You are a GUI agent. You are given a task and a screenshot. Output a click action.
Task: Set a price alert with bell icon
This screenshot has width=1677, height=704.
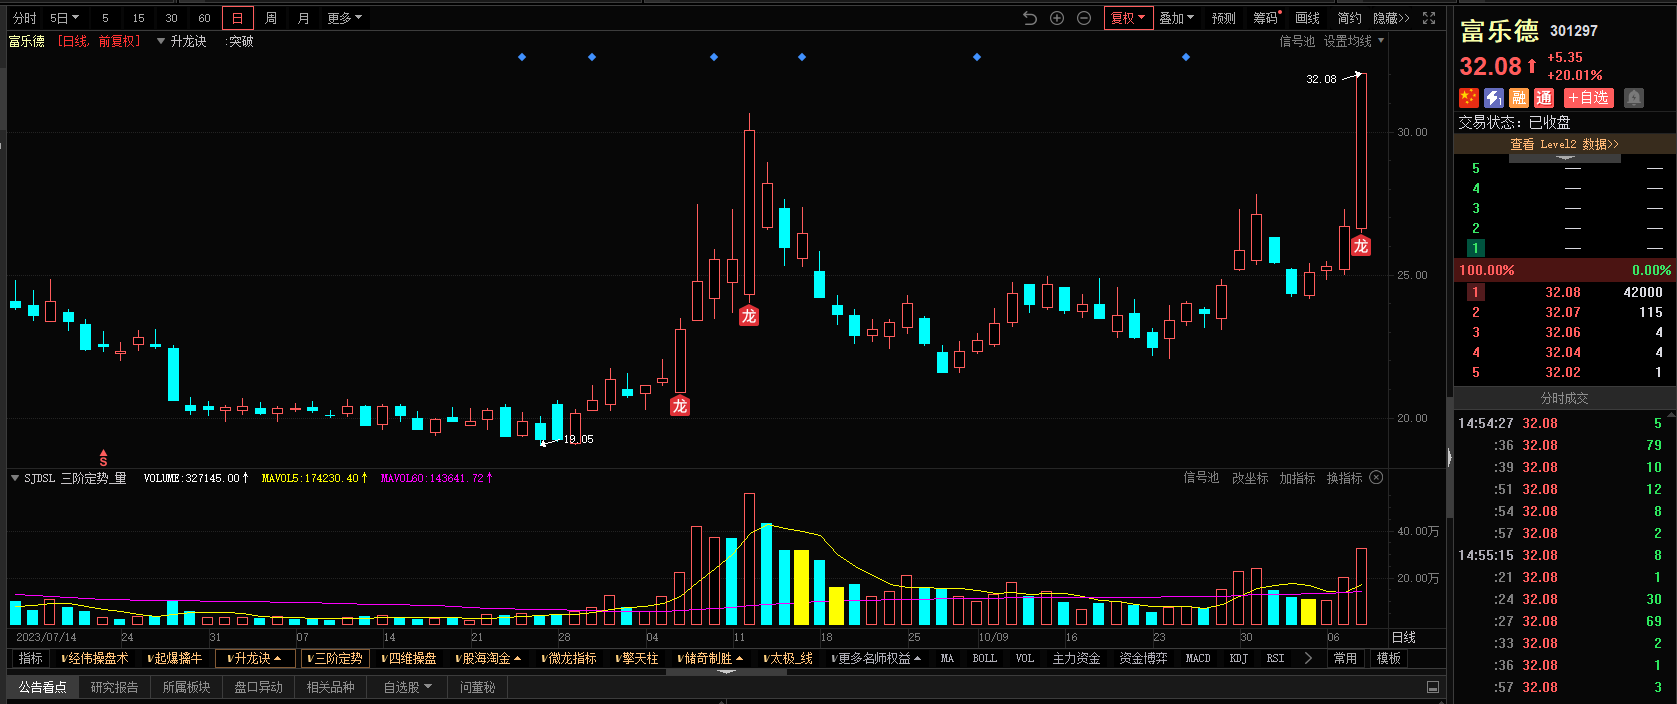[1633, 97]
